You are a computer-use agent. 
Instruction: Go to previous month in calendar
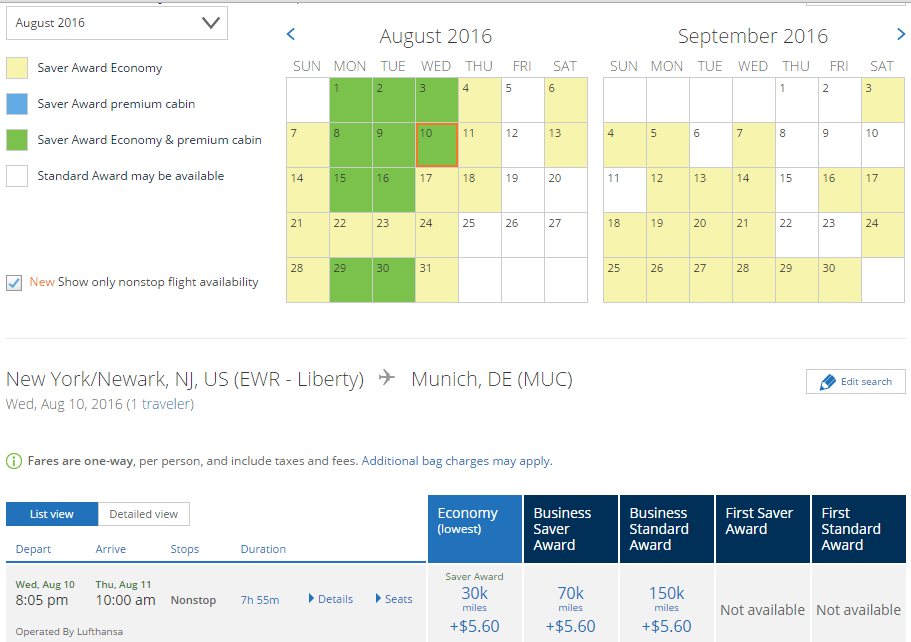(x=291, y=34)
